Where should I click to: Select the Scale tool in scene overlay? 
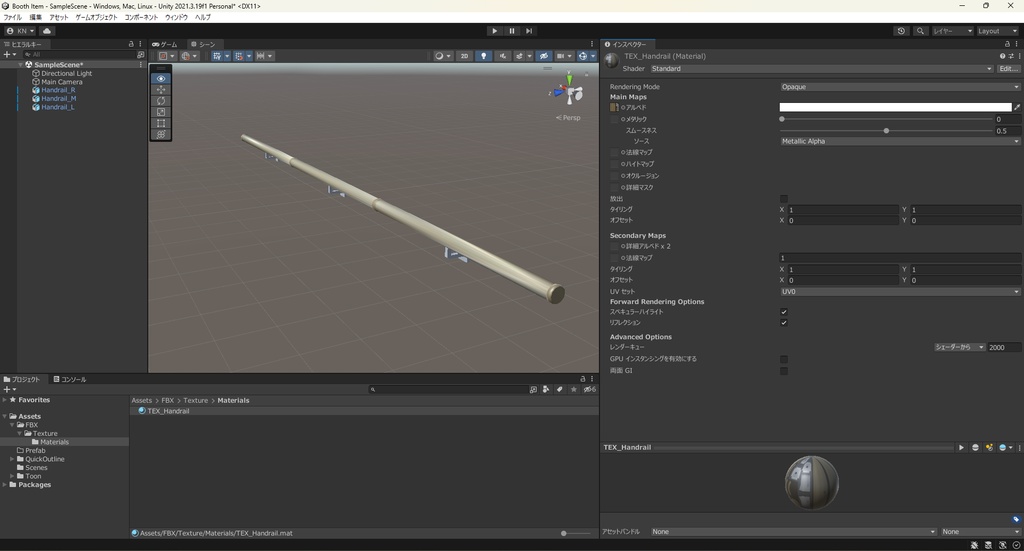click(161, 112)
